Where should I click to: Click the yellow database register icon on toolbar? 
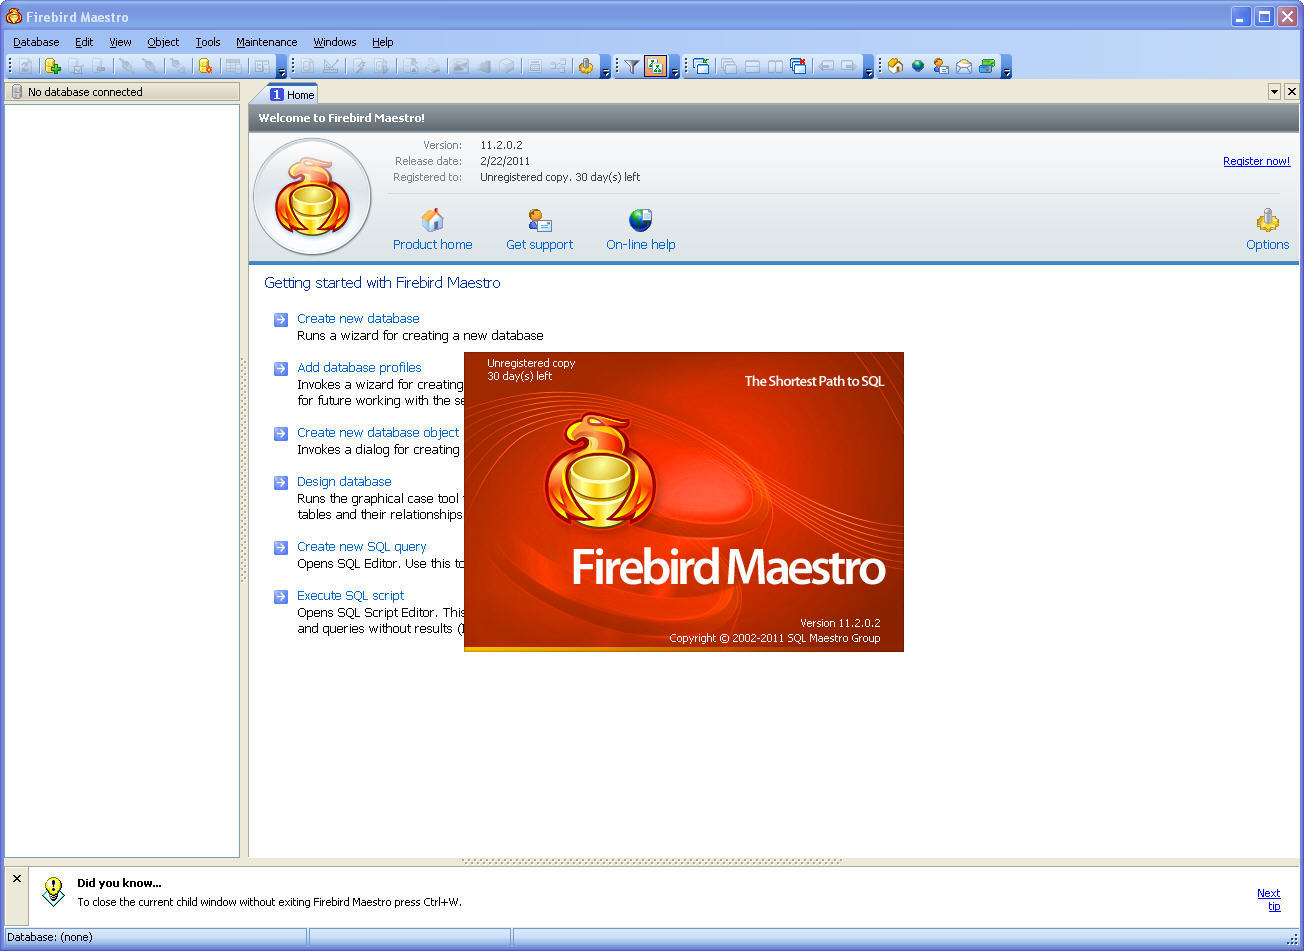click(x=206, y=67)
